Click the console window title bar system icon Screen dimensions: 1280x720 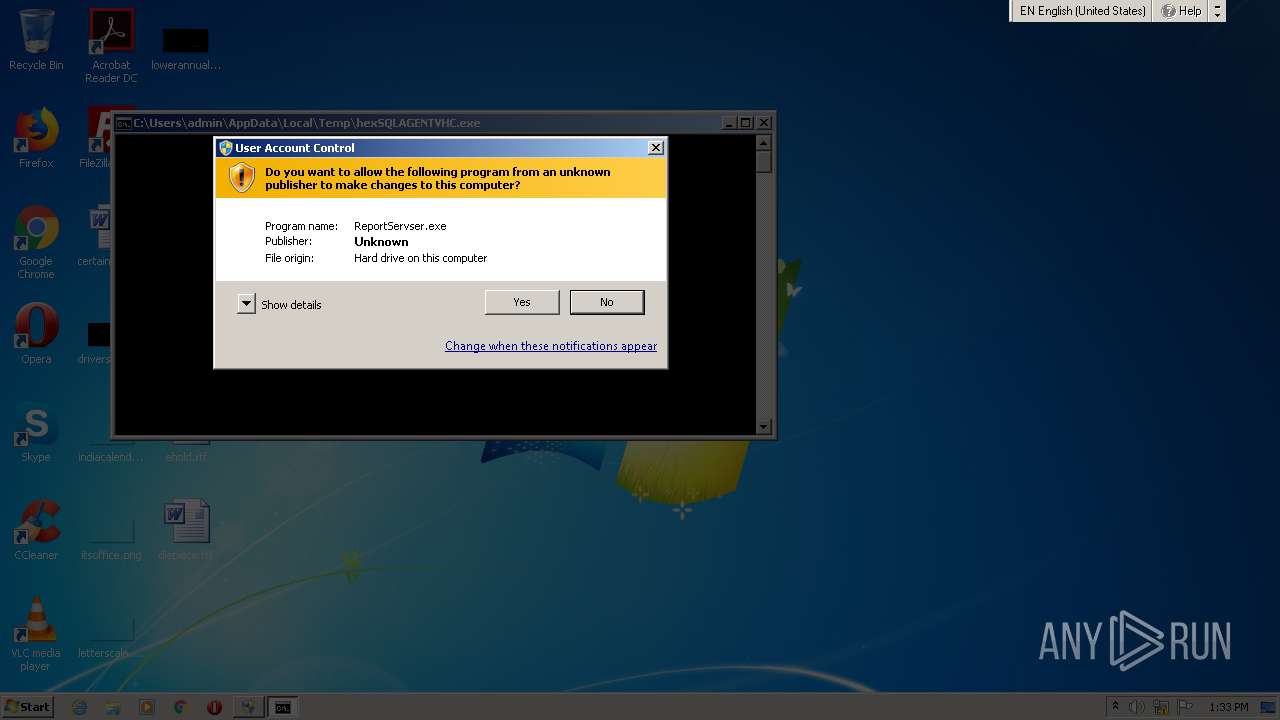(124, 123)
